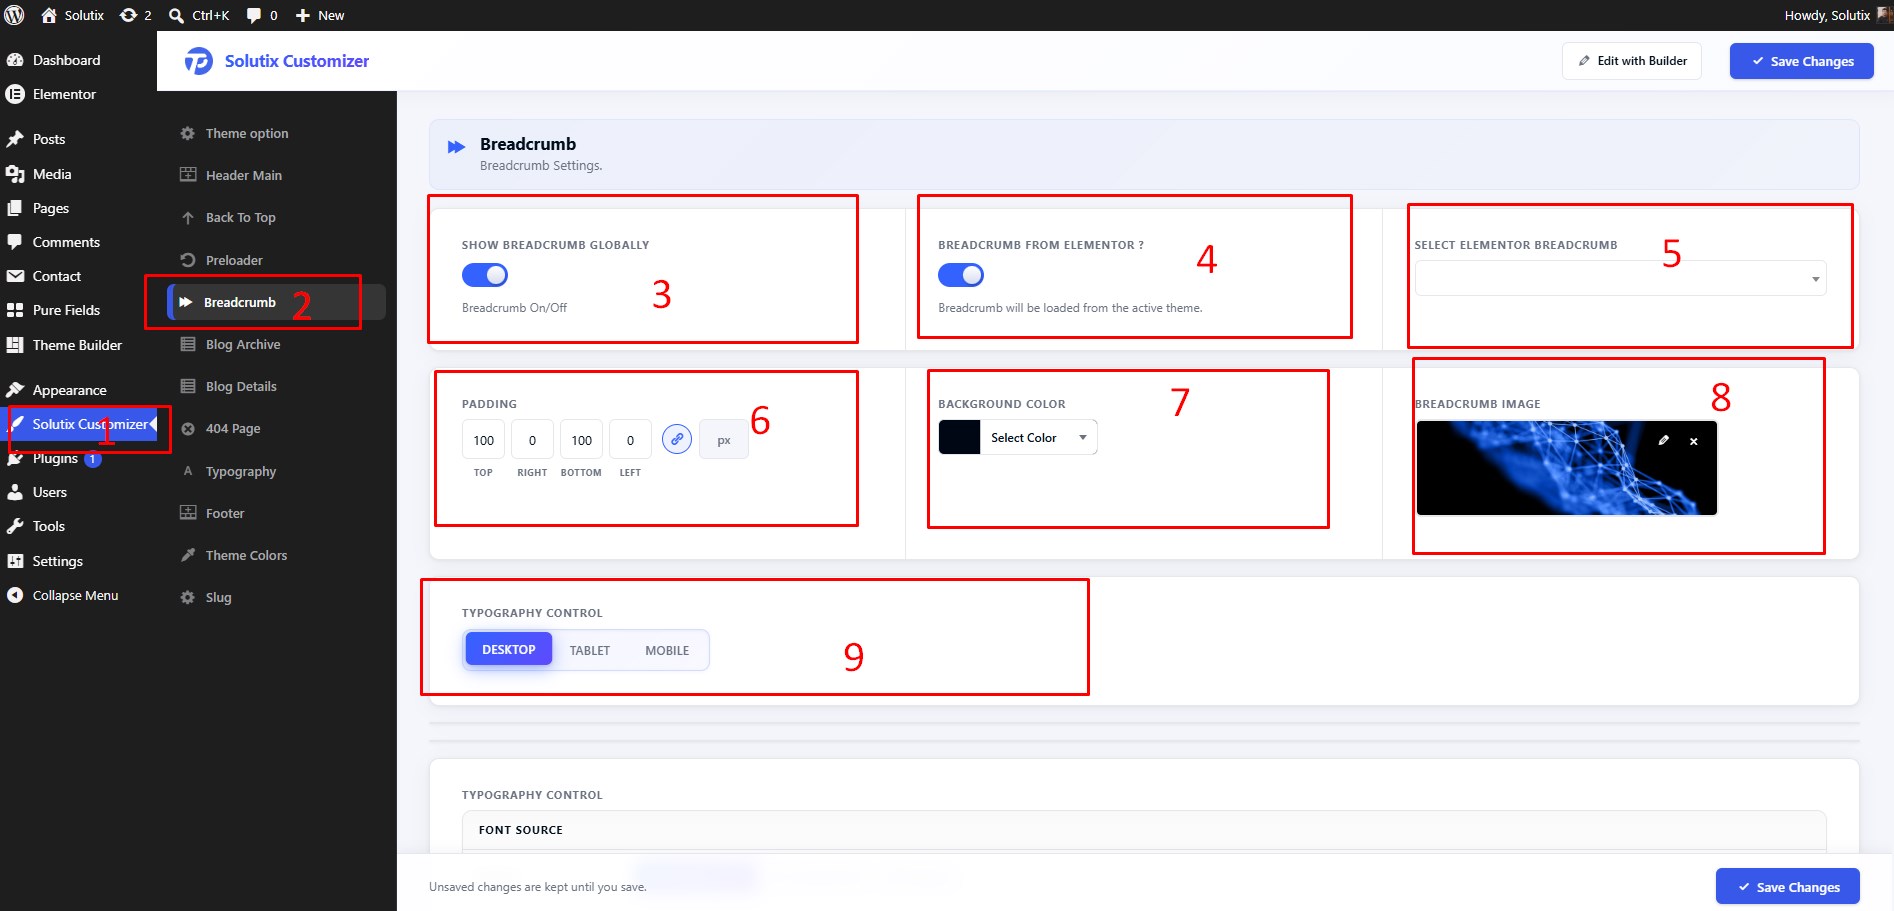The height and width of the screenshot is (911, 1894).
Task: Click the Elementor icon in WordPress sidebar
Action: coord(15,94)
